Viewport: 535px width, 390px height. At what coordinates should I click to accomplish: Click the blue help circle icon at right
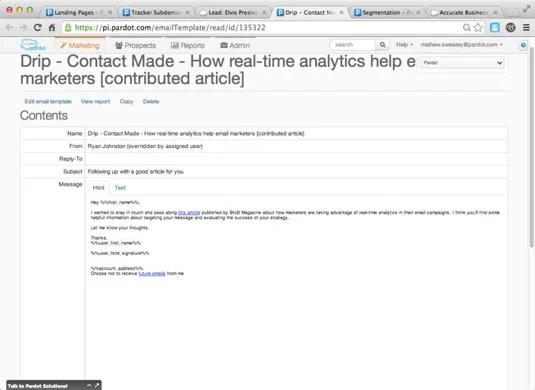click(x=523, y=45)
